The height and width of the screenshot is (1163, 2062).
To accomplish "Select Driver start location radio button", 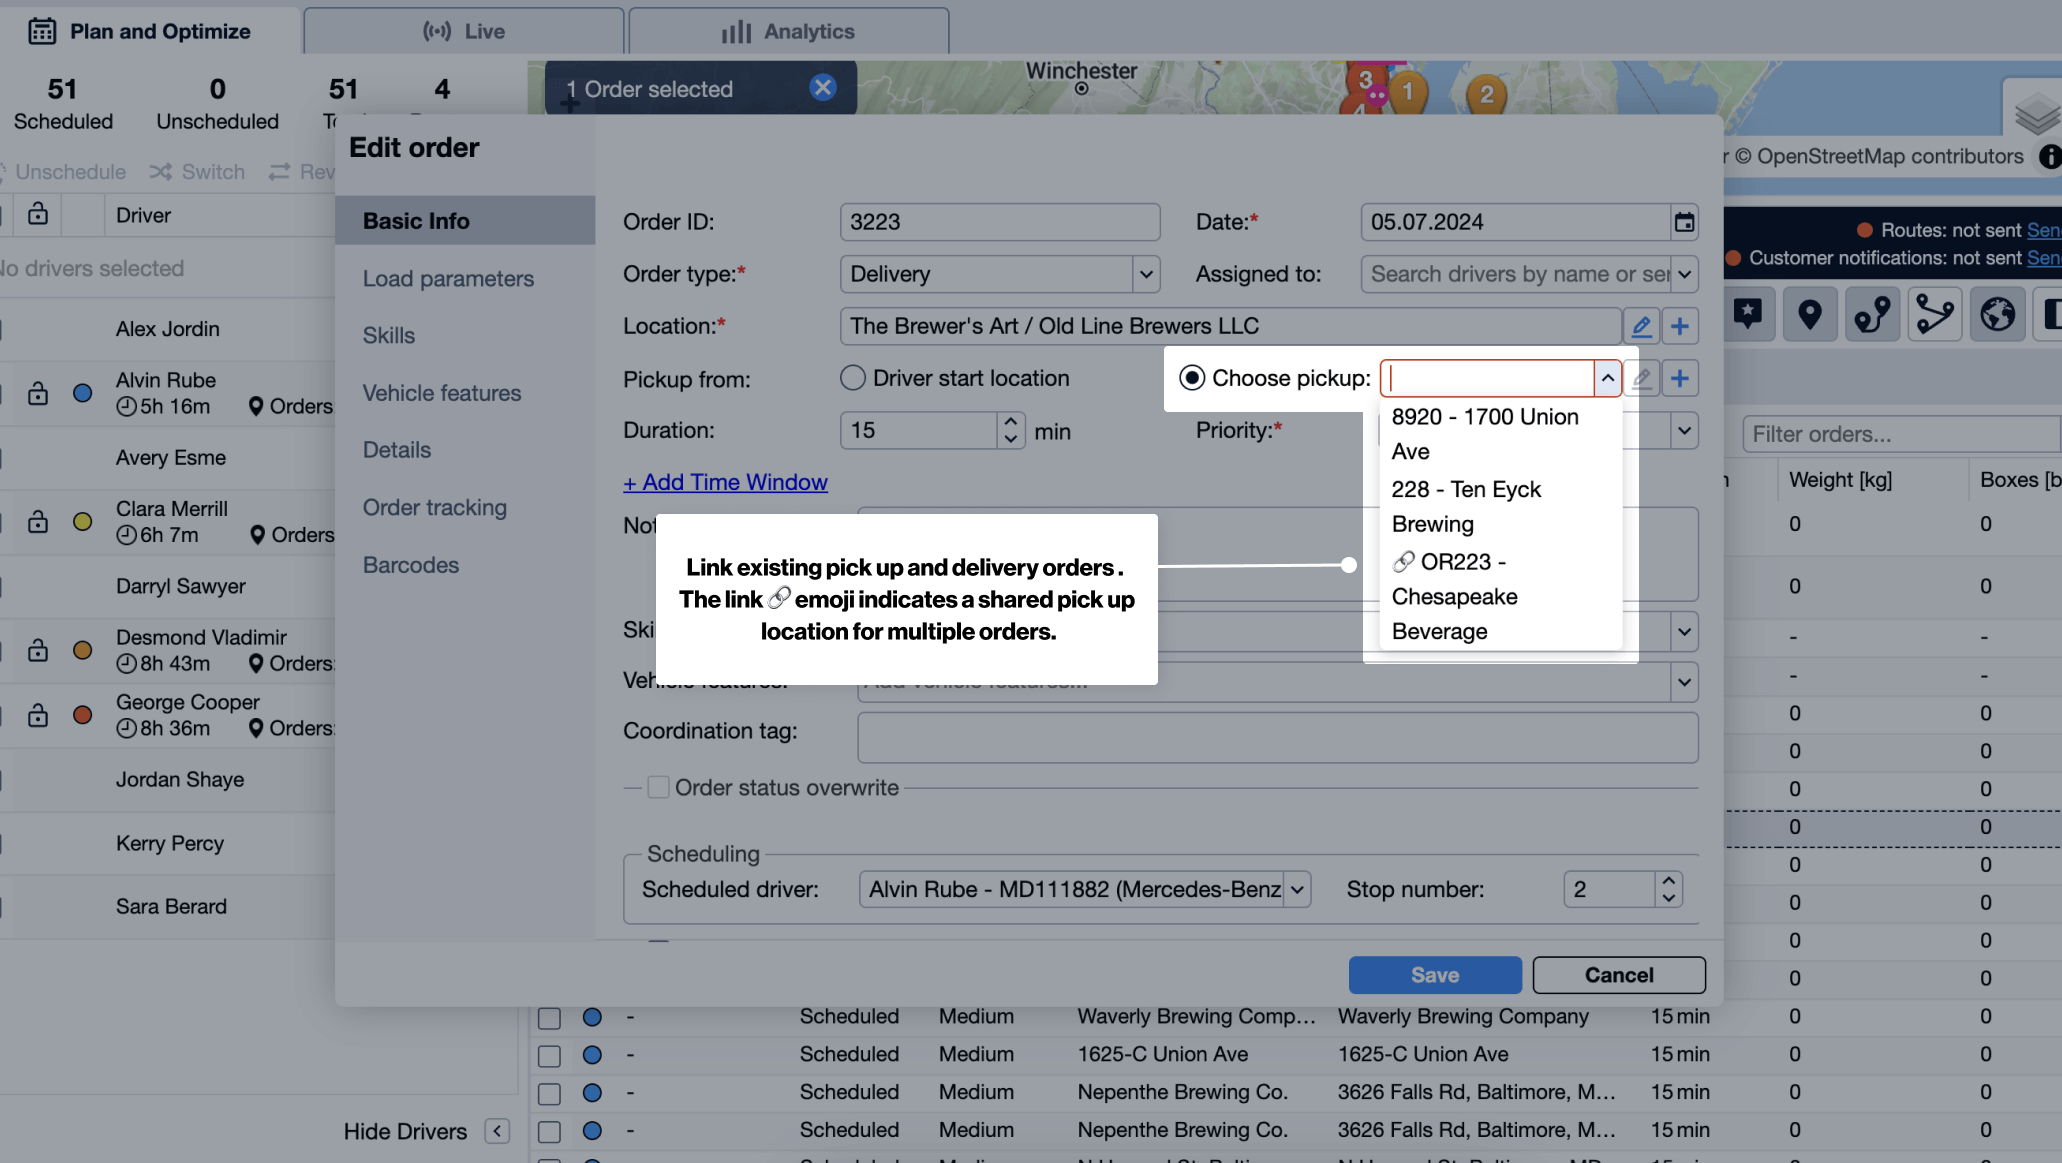I will coord(853,378).
